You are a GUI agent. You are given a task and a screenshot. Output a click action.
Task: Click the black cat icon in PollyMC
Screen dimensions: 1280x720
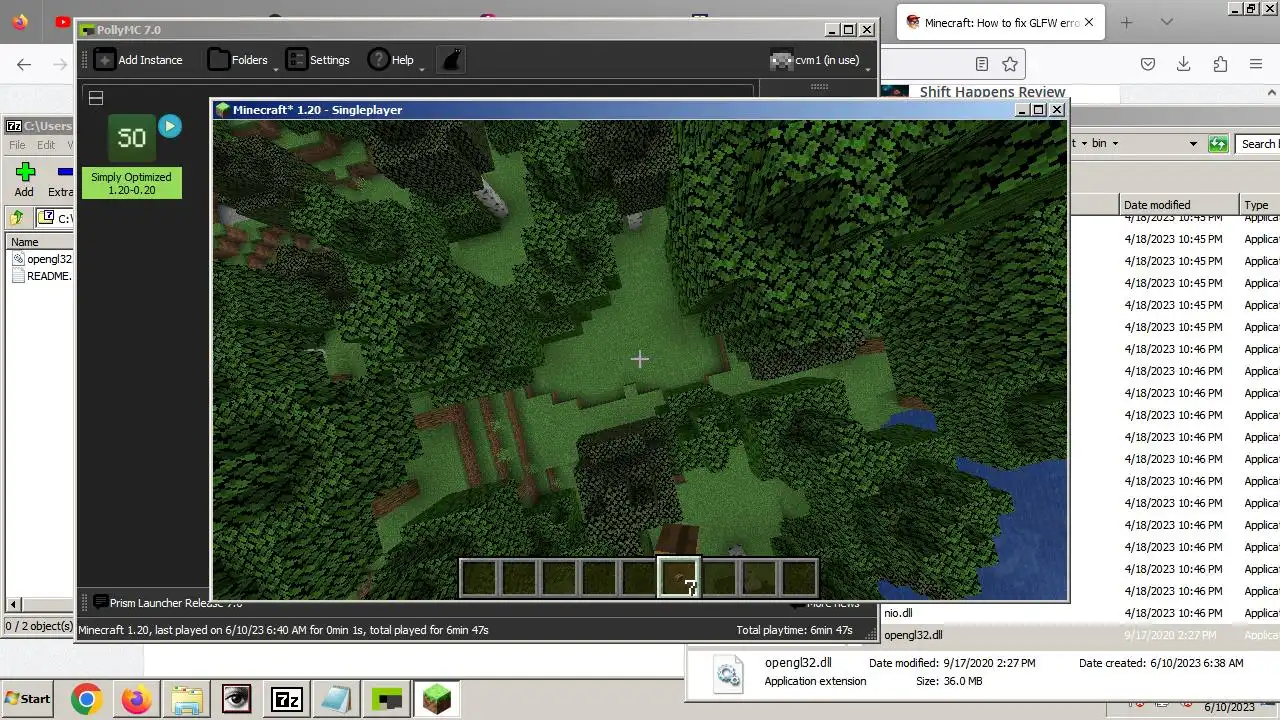click(451, 60)
